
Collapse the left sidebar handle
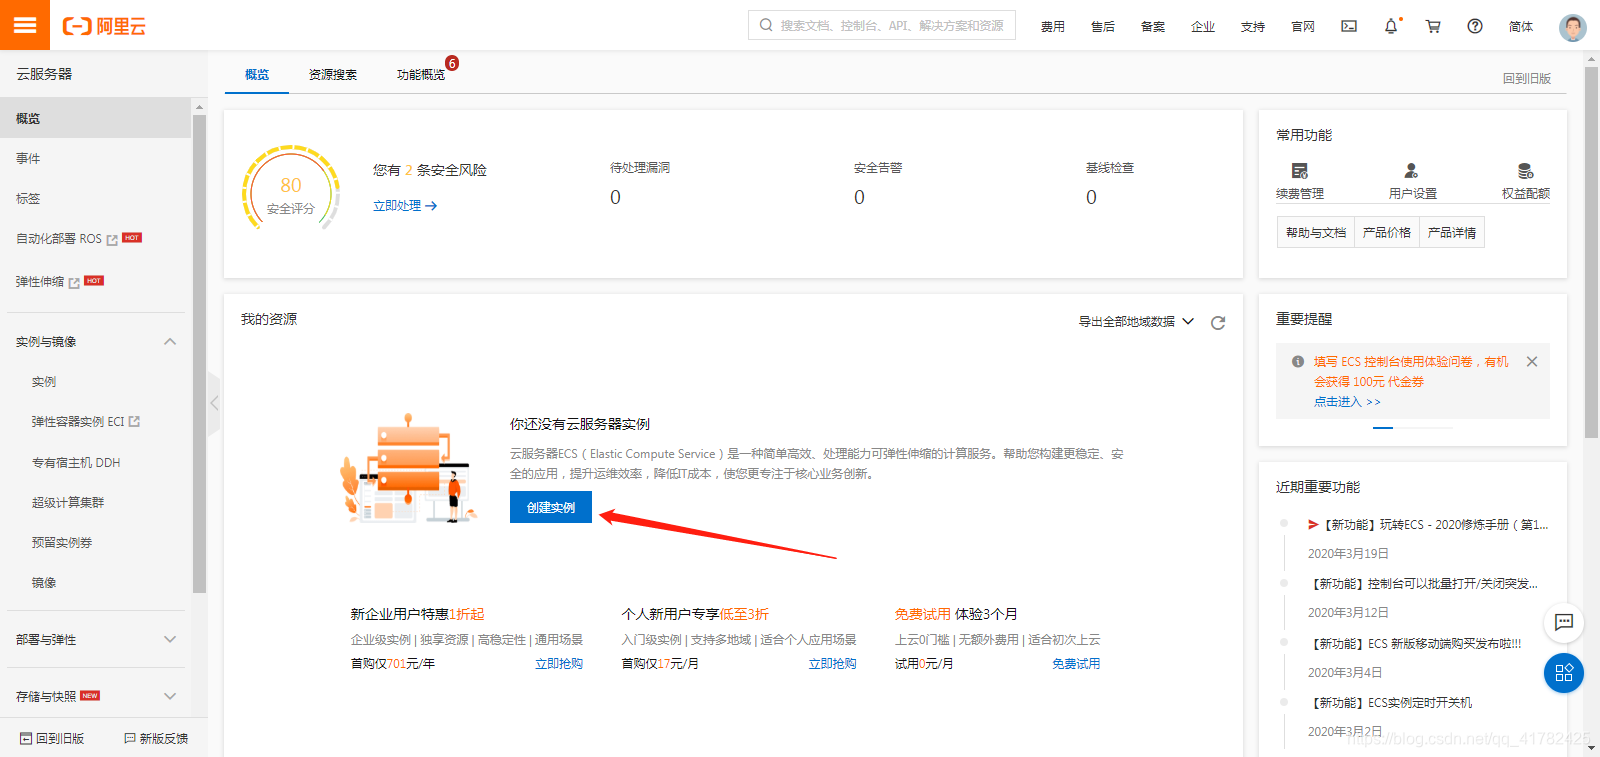(x=214, y=403)
